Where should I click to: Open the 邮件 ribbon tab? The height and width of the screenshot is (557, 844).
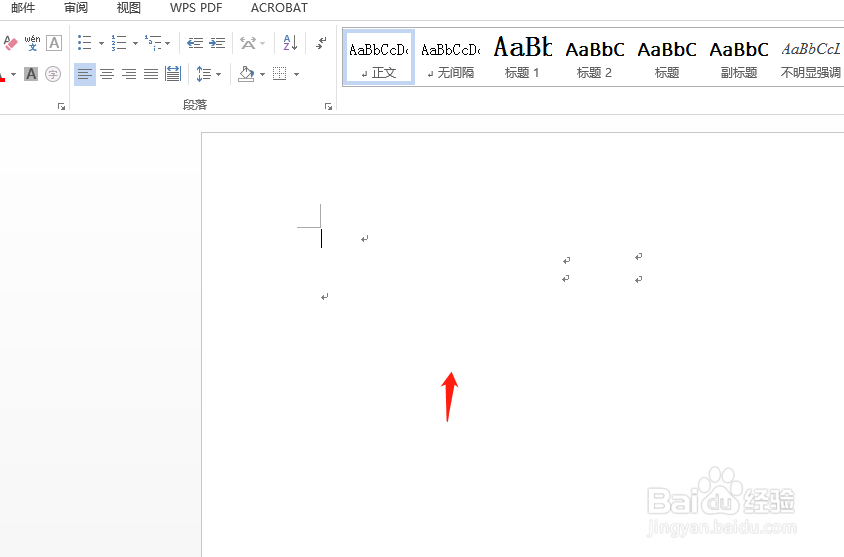(x=23, y=8)
